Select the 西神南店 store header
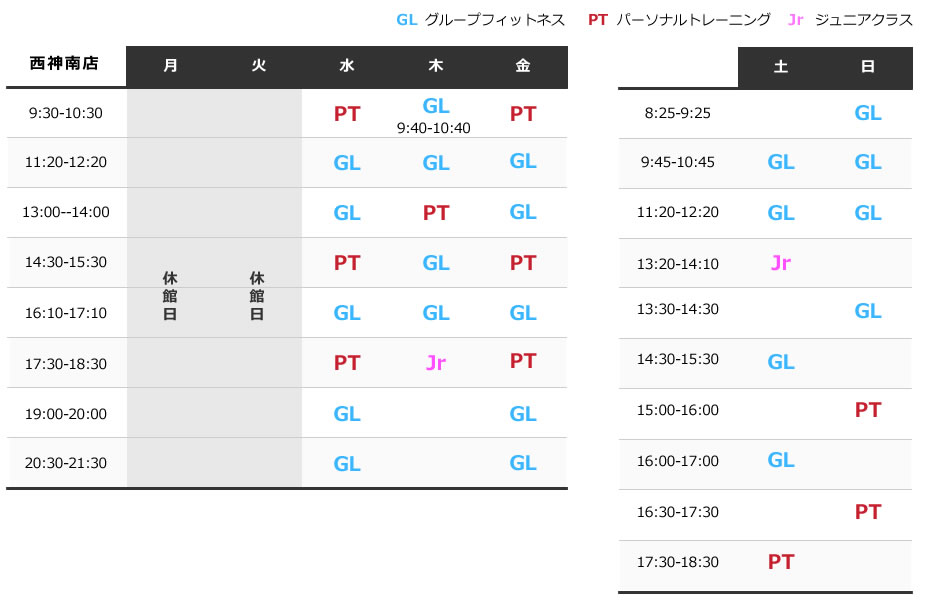The height and width of the screenshot is (604, 930). (65, 65)
